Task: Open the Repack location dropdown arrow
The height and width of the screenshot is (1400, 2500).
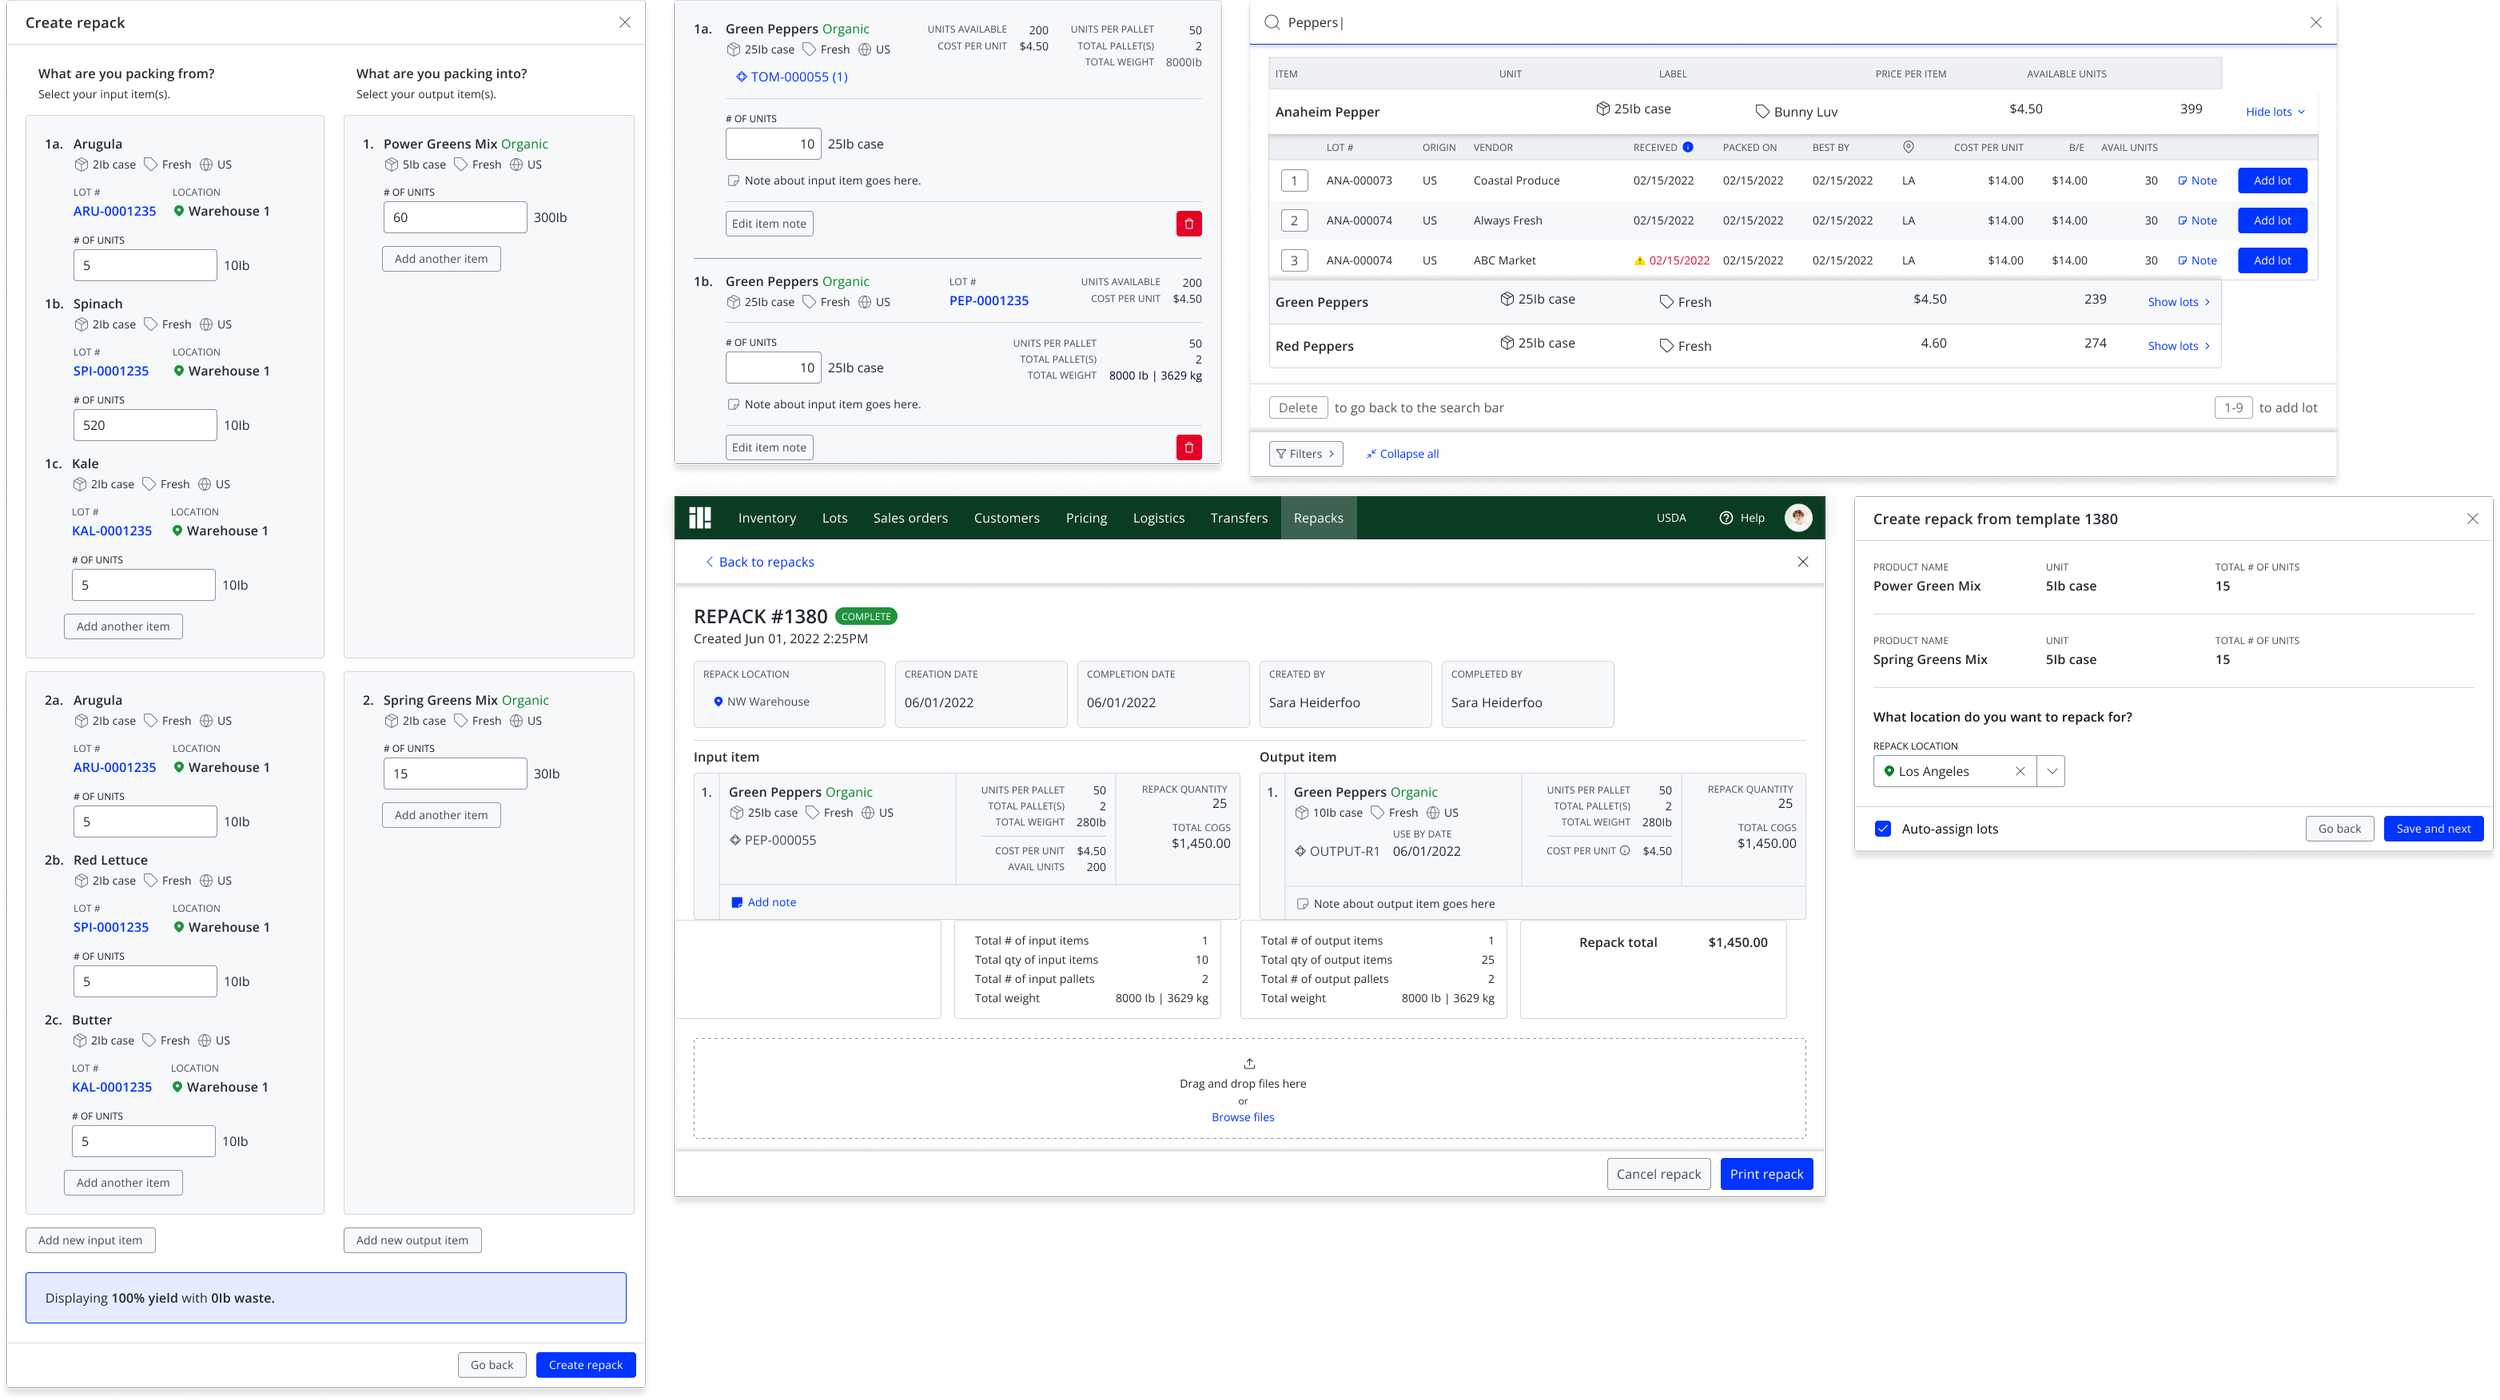Action: (x=2051, y=771)
